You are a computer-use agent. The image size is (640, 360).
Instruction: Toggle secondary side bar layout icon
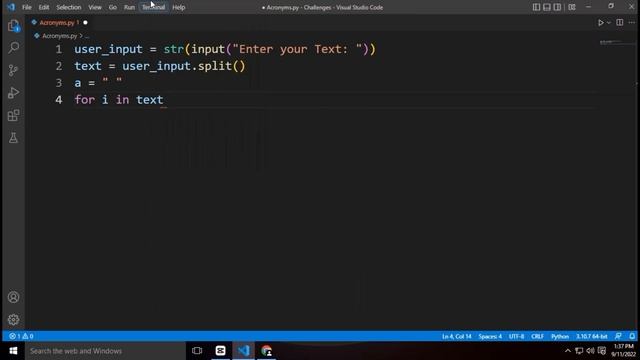tap(557, 7)
